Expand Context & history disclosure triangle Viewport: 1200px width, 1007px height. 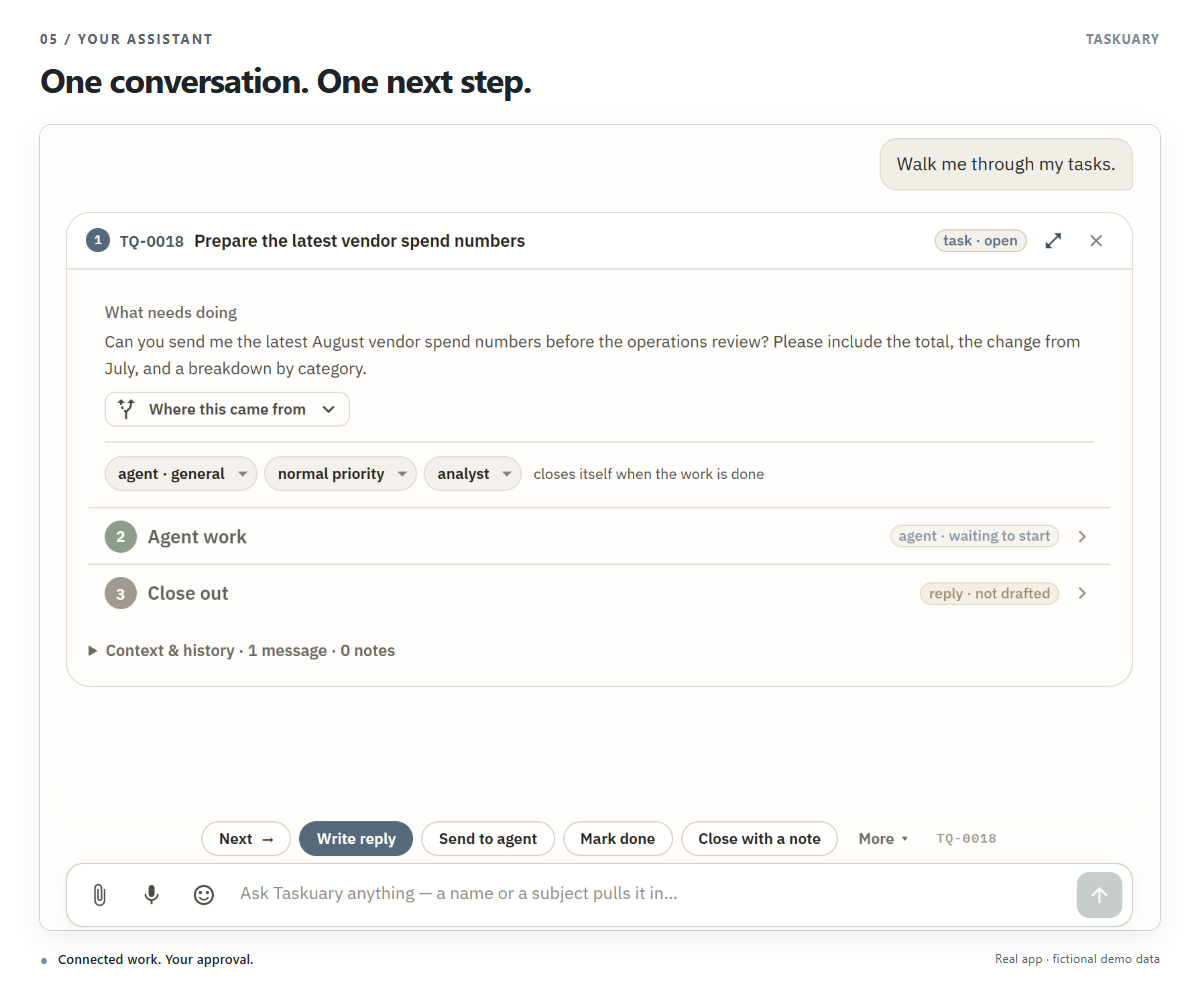point(93,651)
